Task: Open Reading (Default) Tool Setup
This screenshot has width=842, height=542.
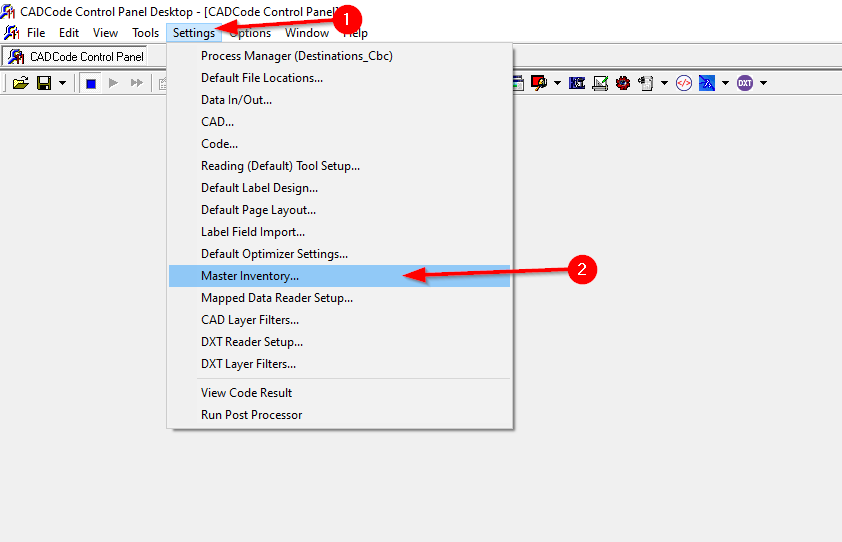Action: click(x=339, y=166)
